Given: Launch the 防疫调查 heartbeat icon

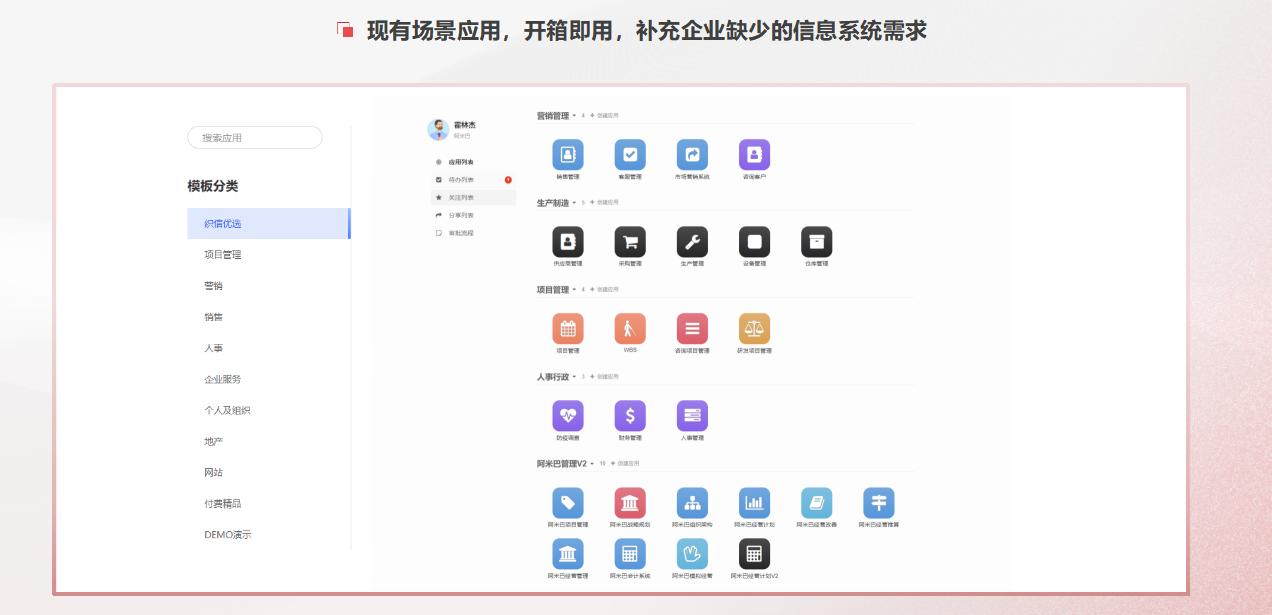Looking at the screenshot, I should (568, 417).
